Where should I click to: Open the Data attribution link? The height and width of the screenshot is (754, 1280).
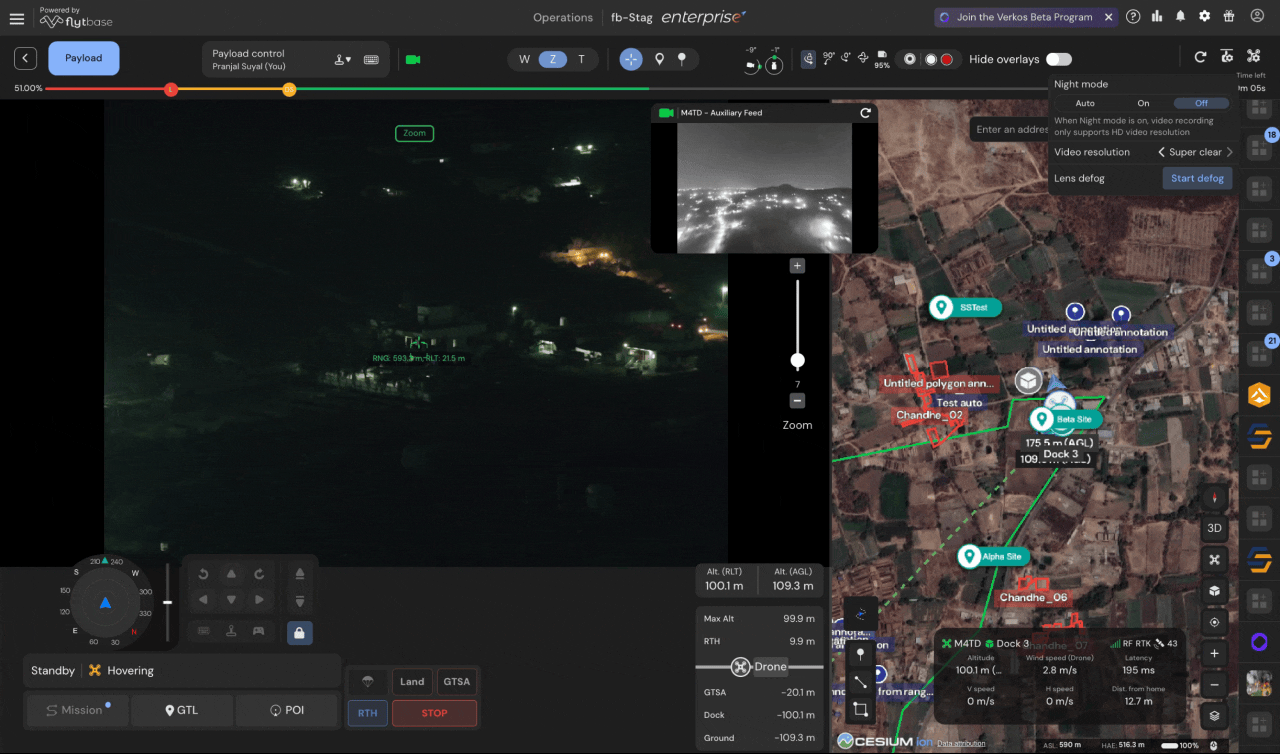click(x=960, y=743)
